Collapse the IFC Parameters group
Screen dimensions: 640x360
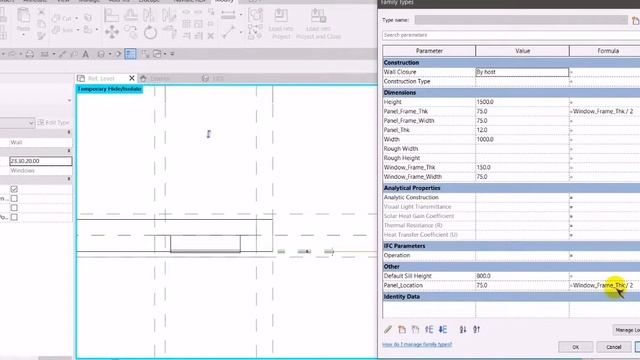[x=511, y=246]
